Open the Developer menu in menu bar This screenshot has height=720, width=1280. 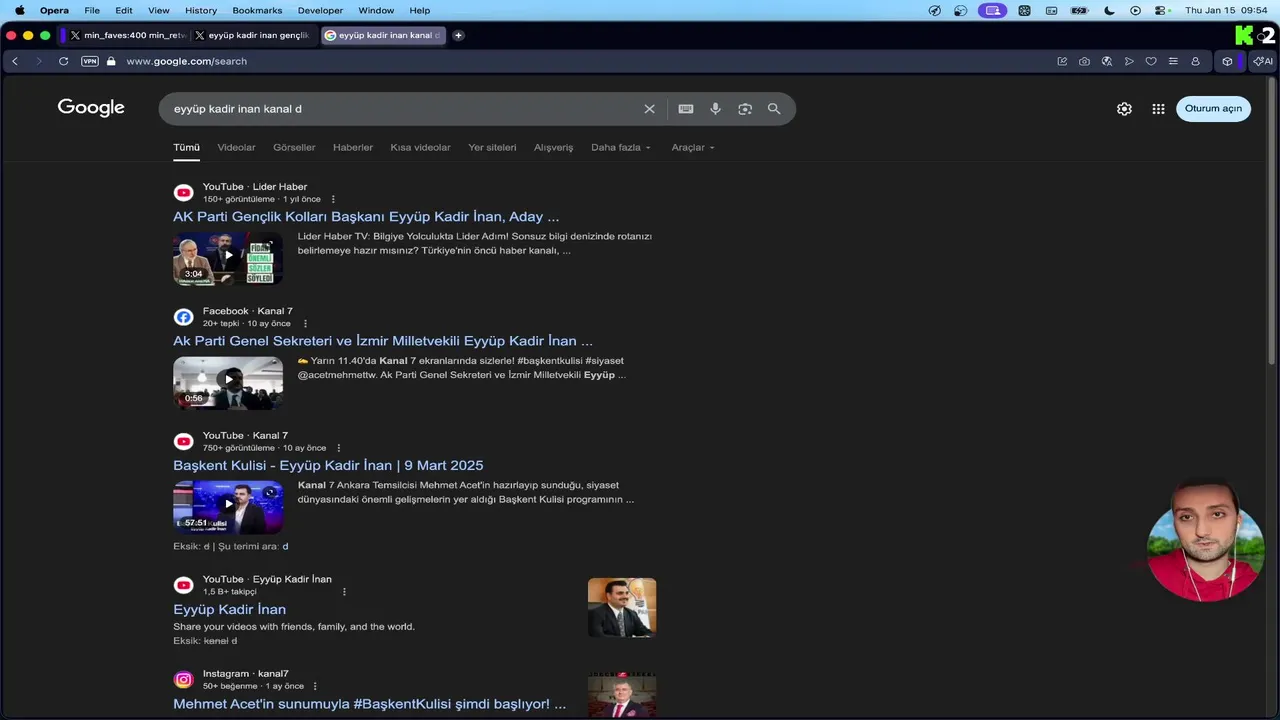pos(320,10)
